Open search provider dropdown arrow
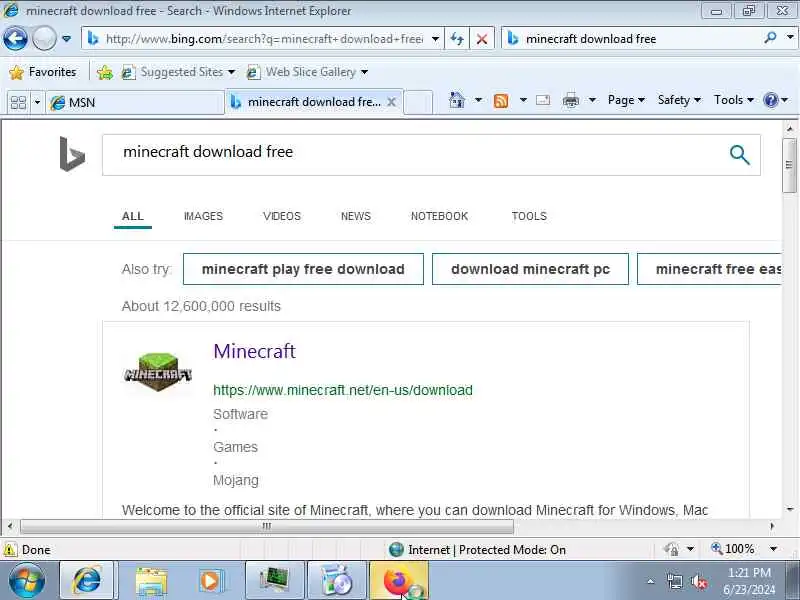Viewport: 800px width, 600px height. (x=790, y=38)
